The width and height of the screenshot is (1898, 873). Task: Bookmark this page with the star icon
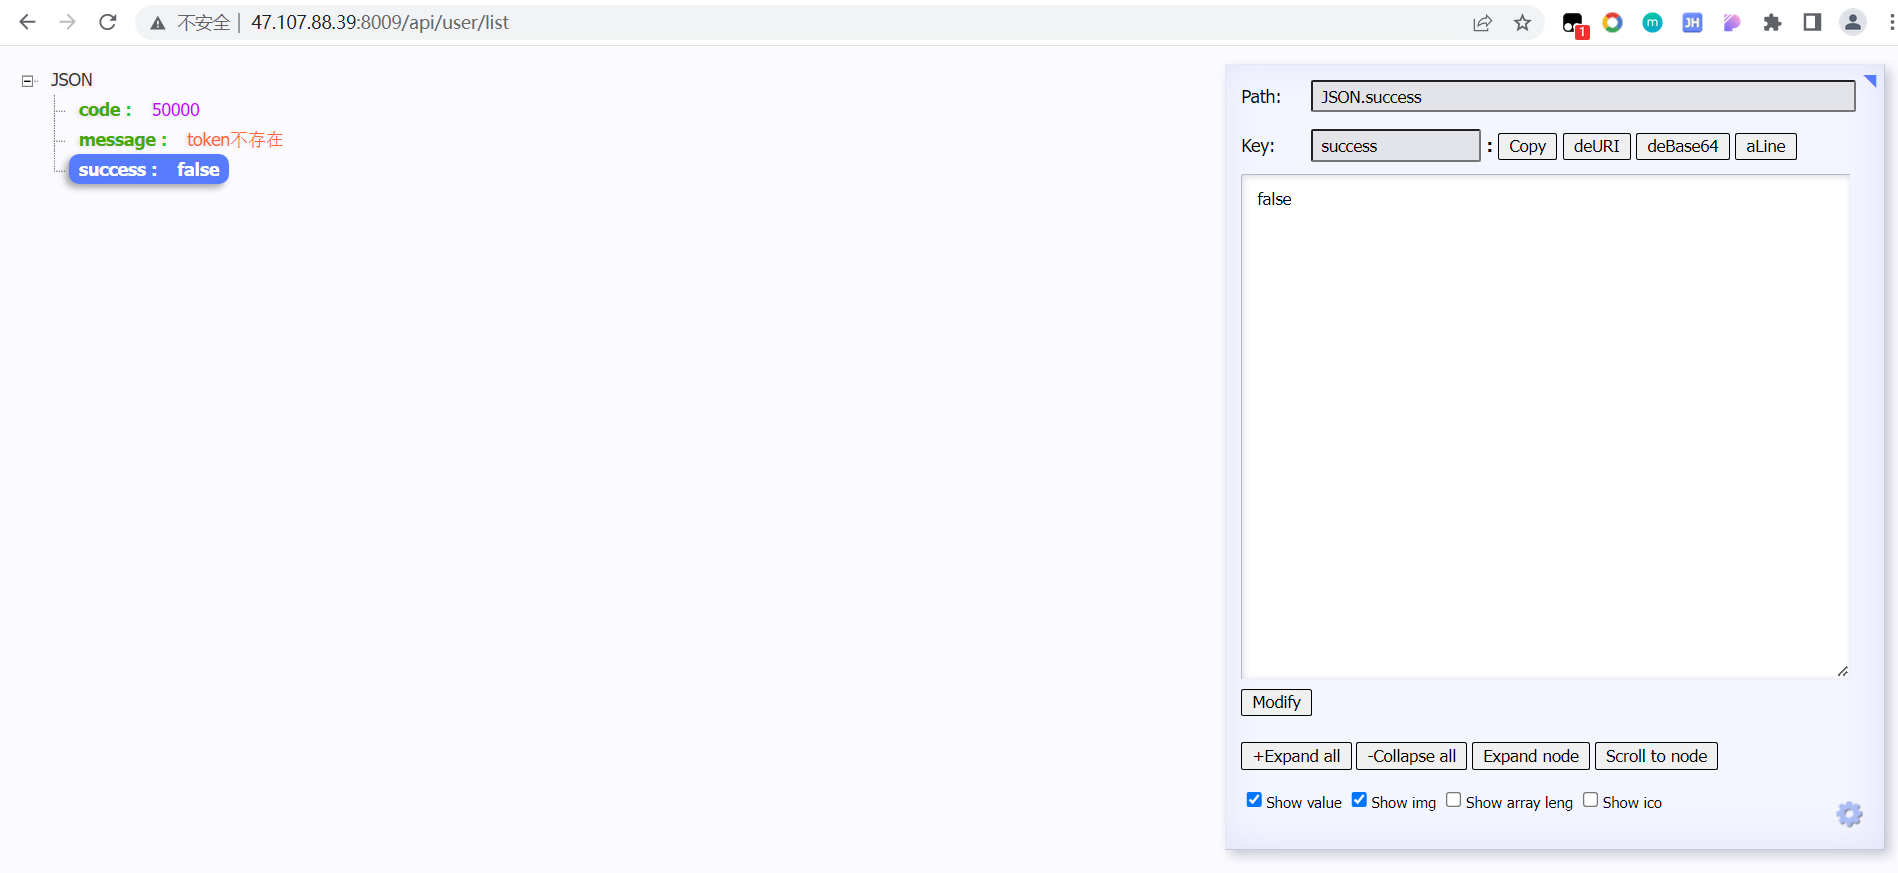click(x=1522, y=23)
